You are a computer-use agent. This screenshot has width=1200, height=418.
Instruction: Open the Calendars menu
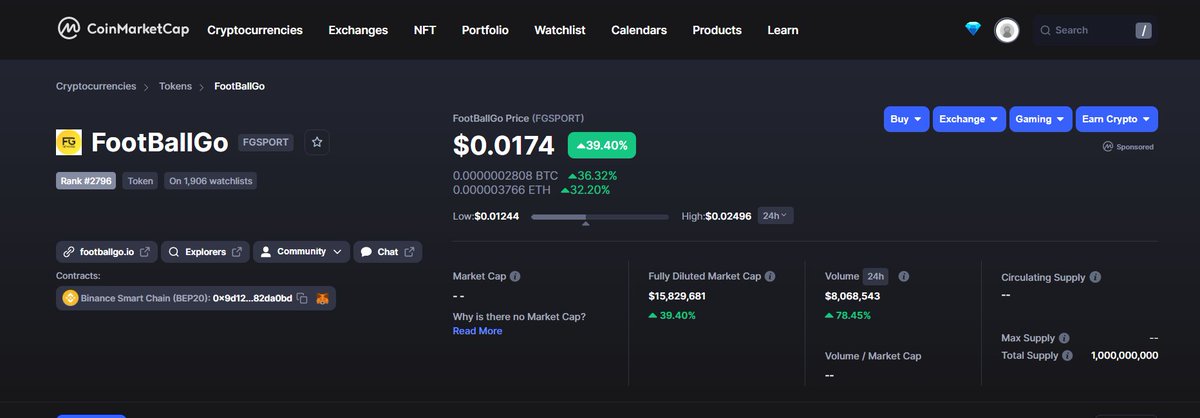point(639,30)
